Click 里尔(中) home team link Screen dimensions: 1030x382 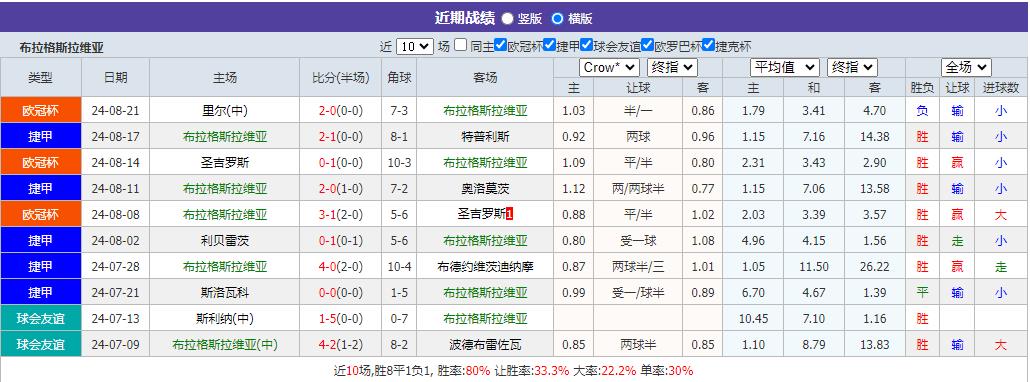coord(225,111)
